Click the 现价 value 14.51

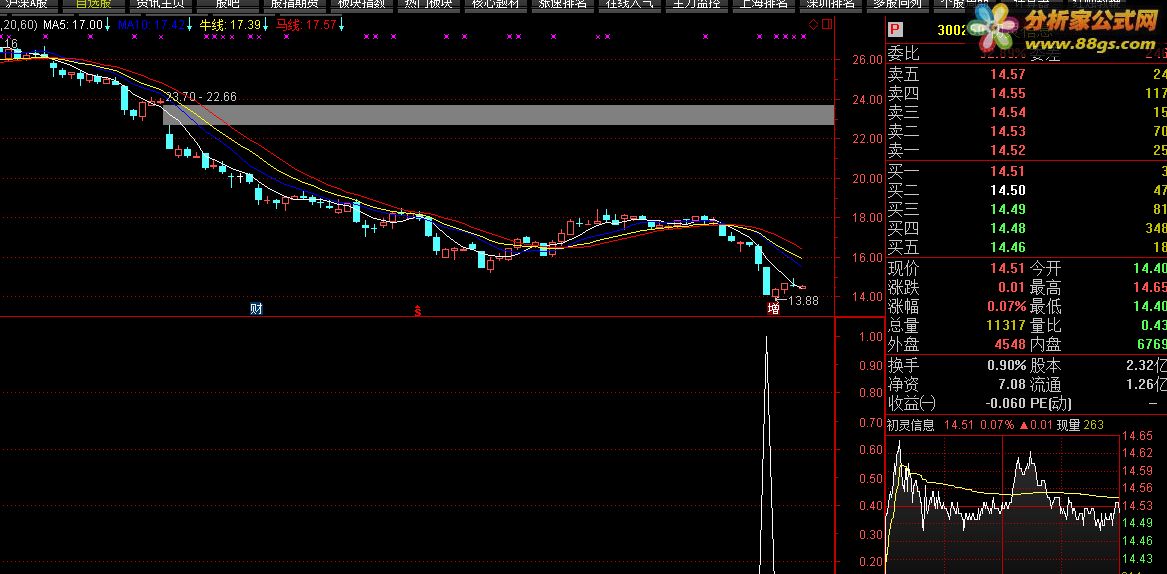1008,269
